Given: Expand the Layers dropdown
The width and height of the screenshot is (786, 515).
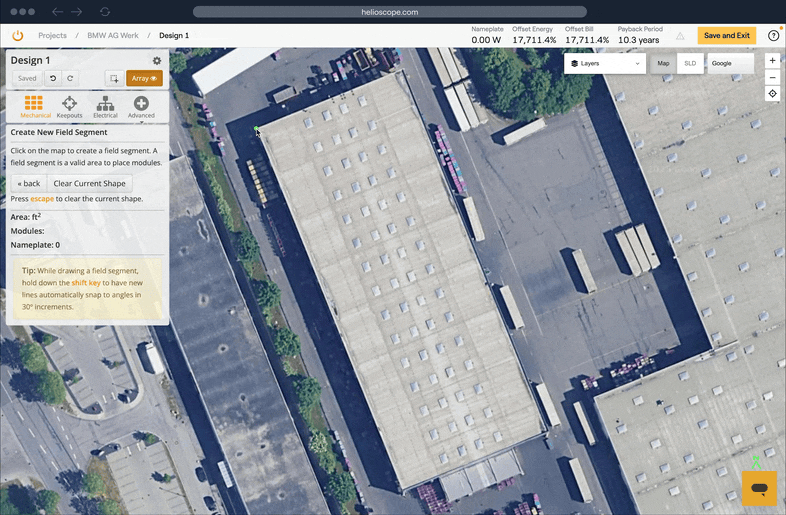Looking at the screenshot, I should tap(605, 63).
